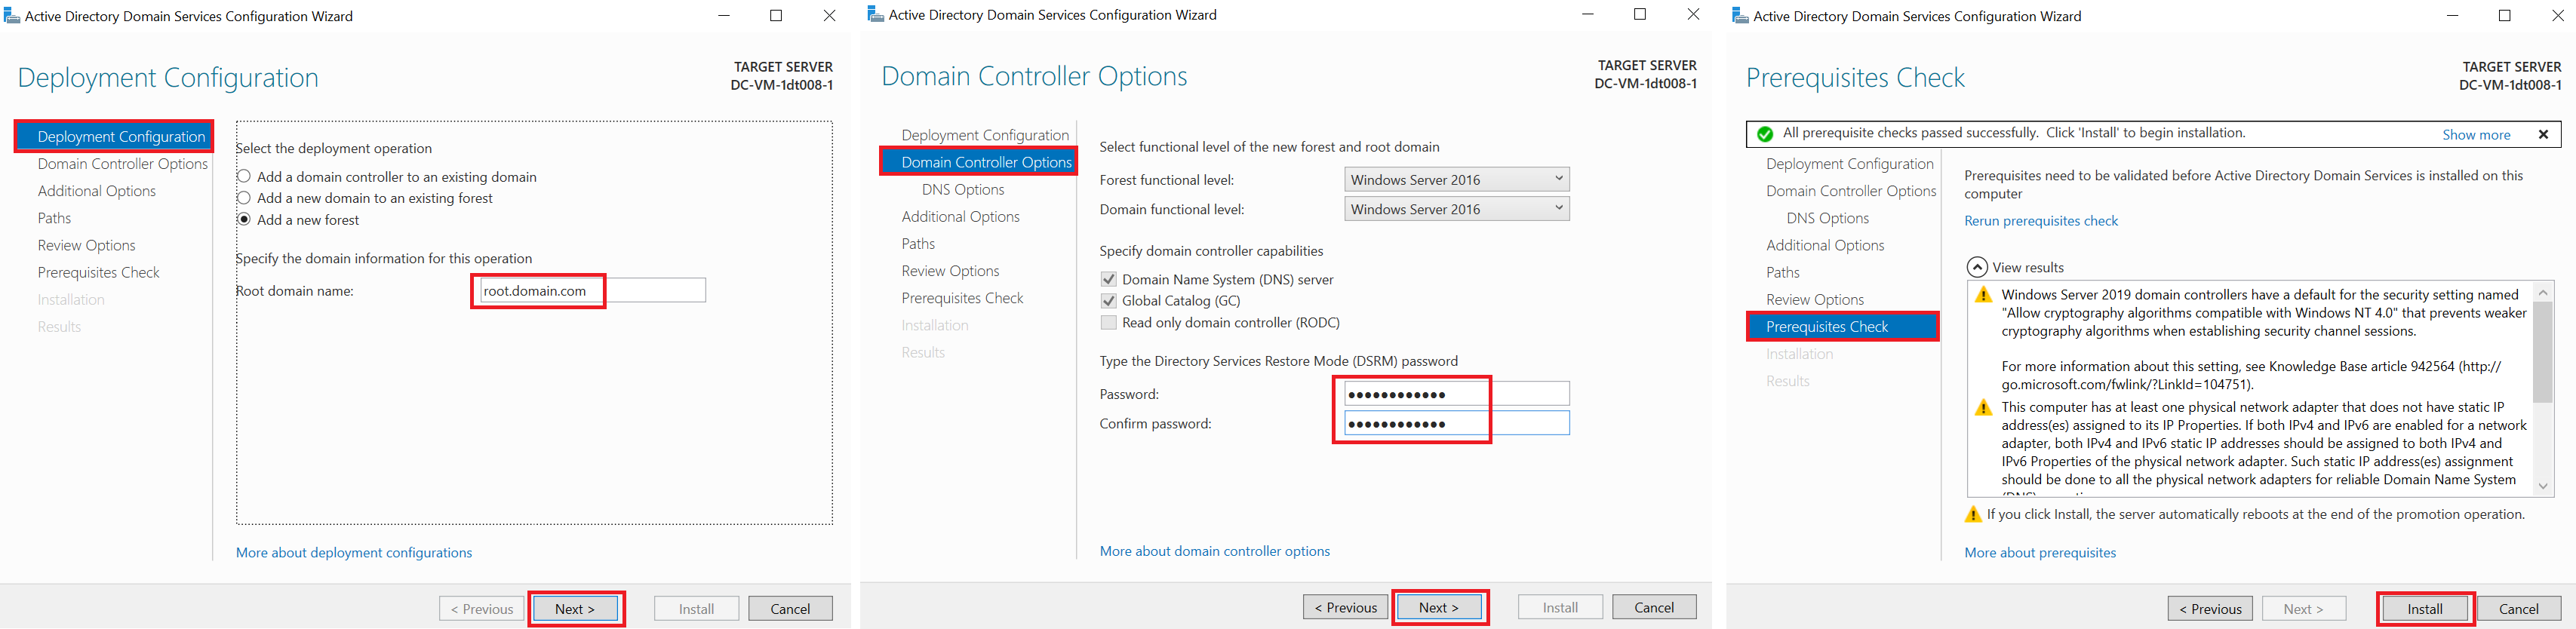Click the green success checkmark icon
This screenshot has width=2576, height=629.
[x=1765, y=134]
